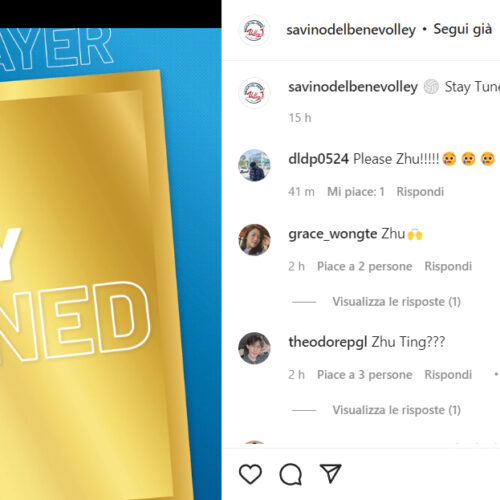Image resolution: width=500 pixels, height=500 pixels.
Task: Like the post with heart icon
Action: coord(250,474)
